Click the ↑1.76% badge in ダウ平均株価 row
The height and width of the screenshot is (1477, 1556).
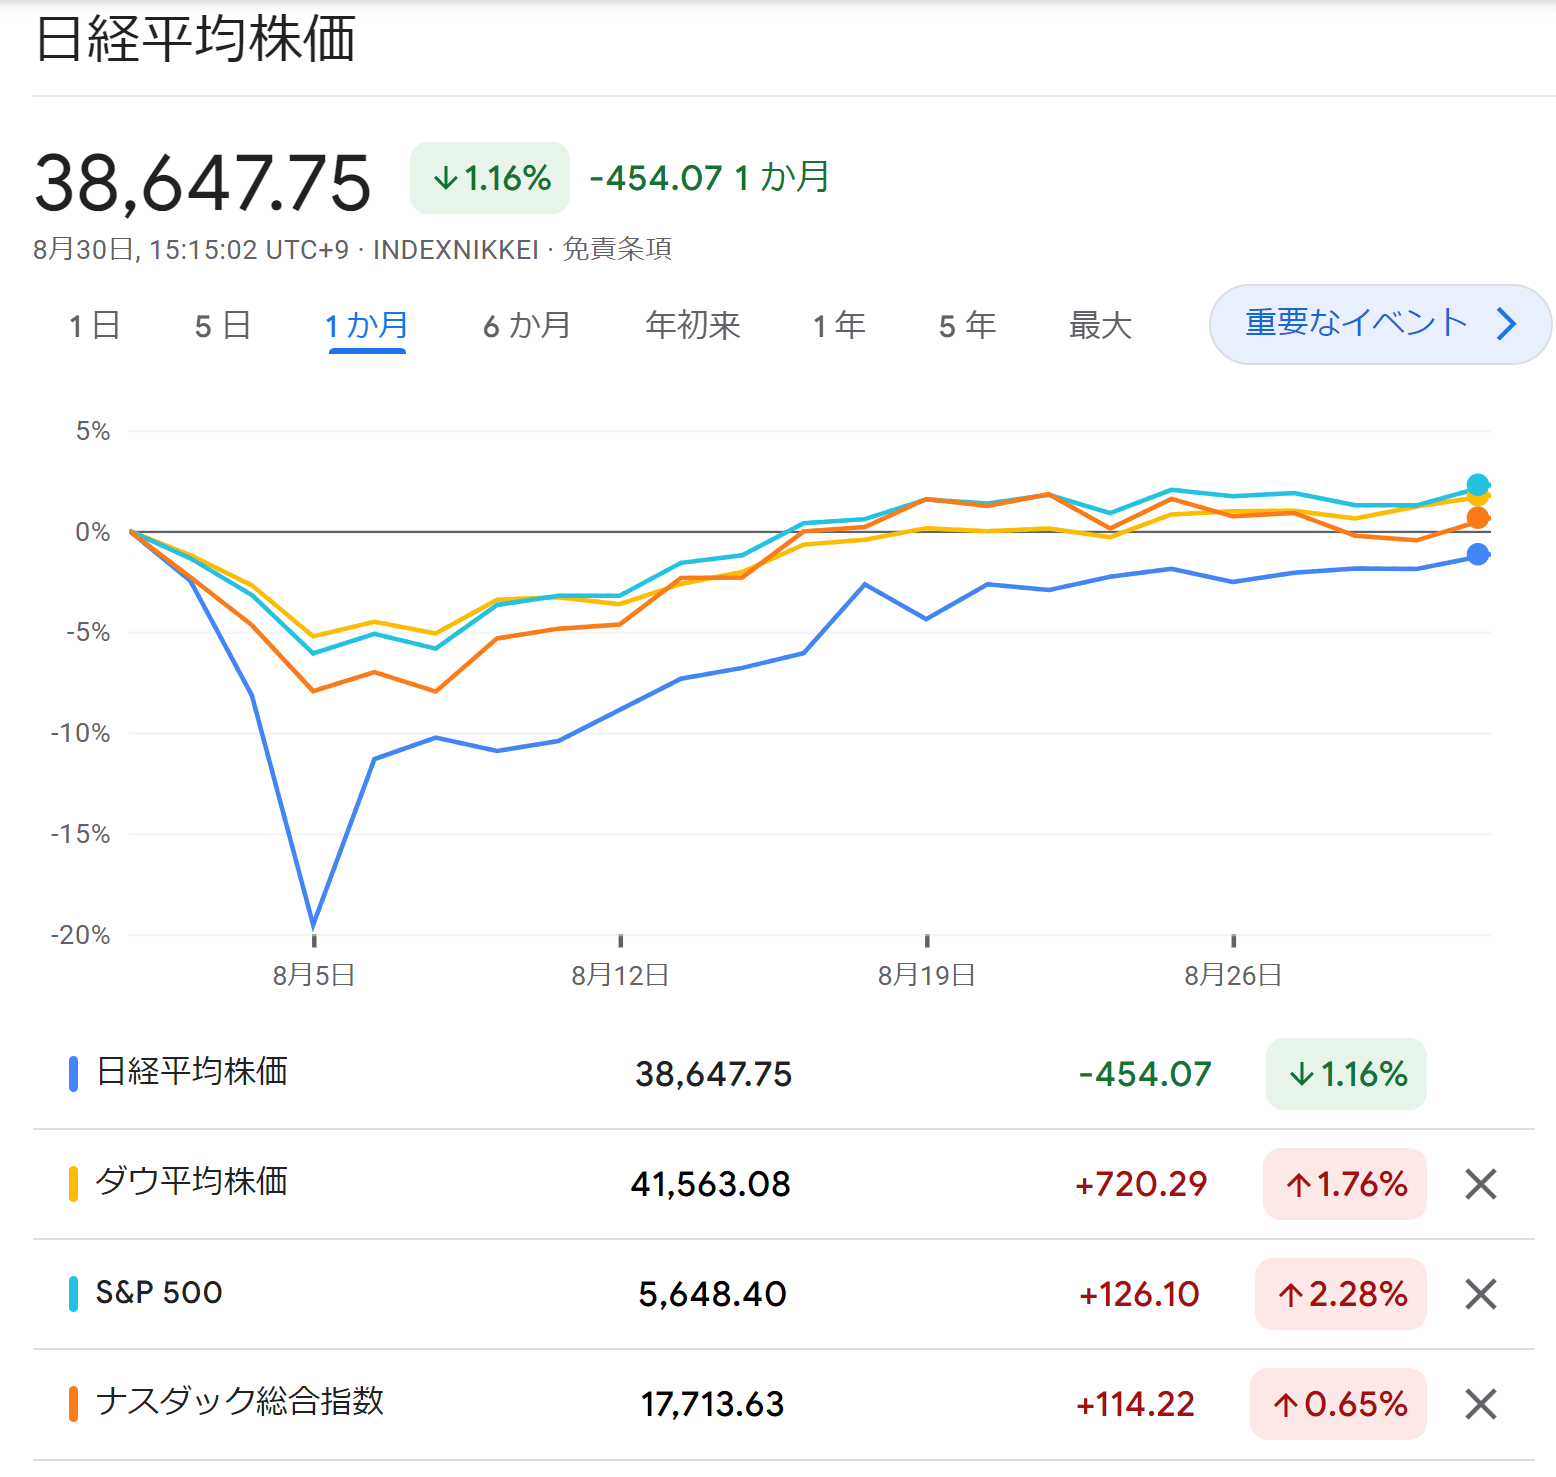(x=1345, y=1184)
